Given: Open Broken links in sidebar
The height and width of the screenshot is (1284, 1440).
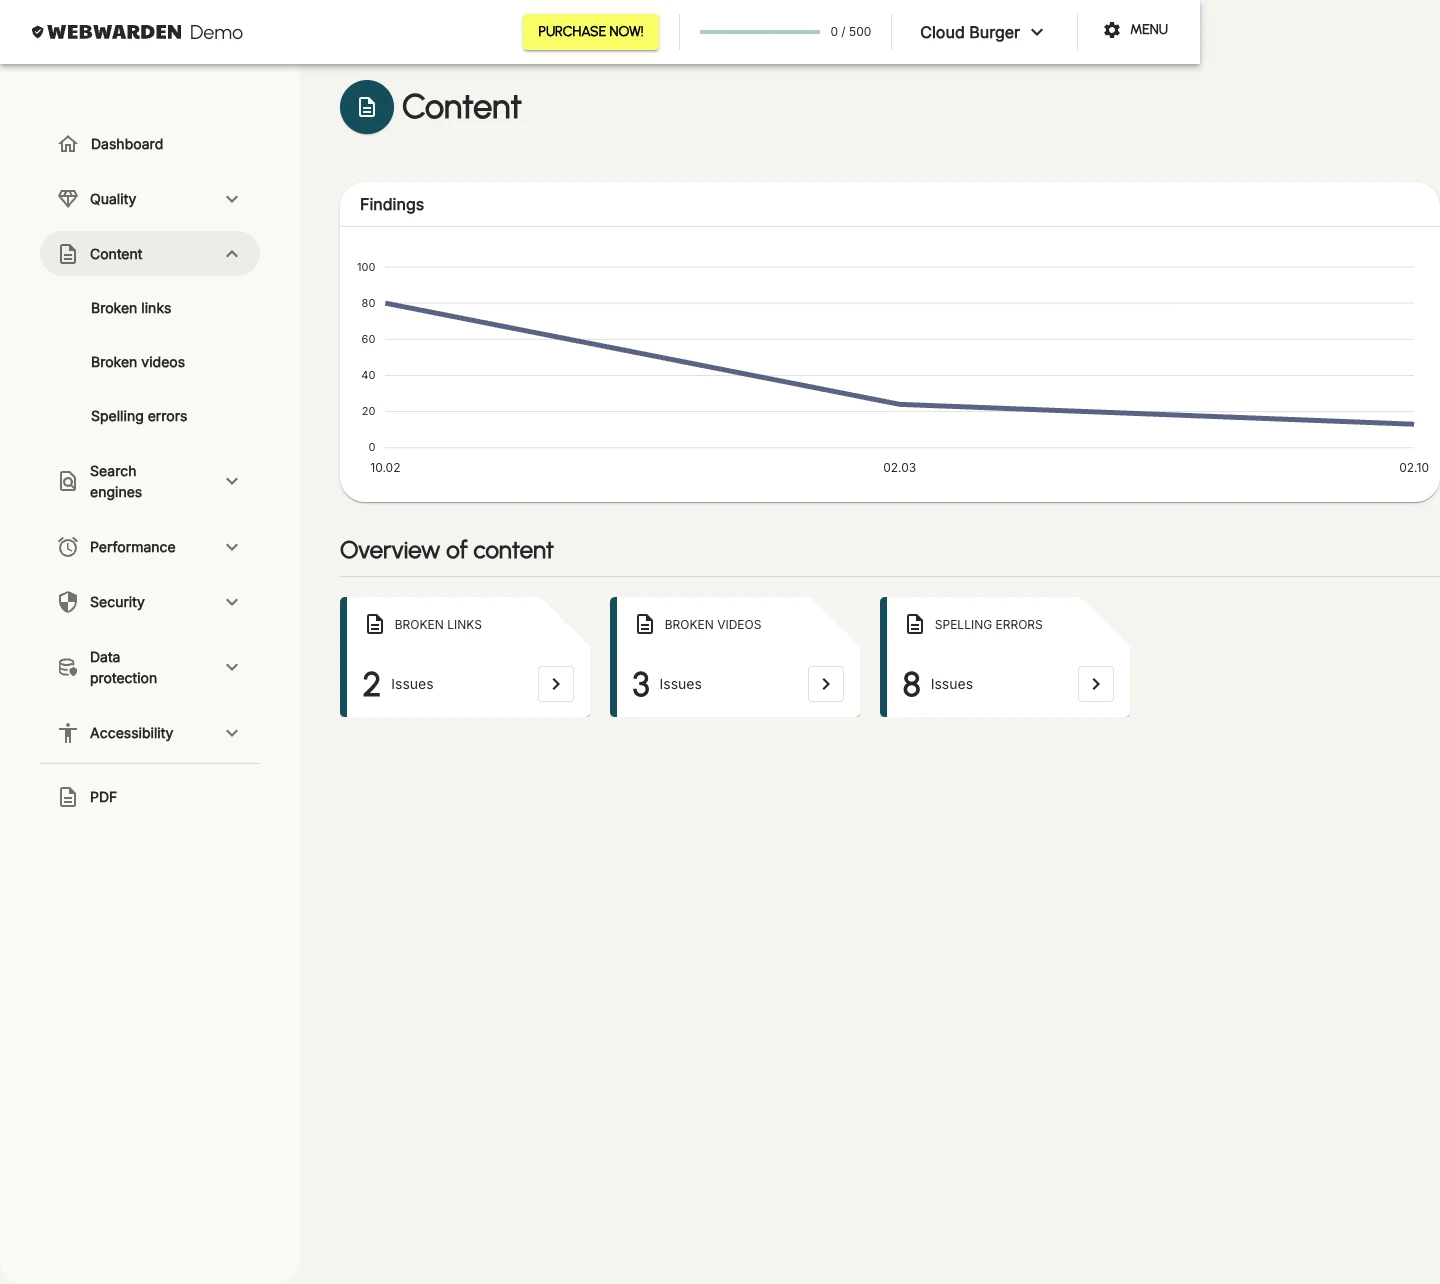Looking at the screenshot, I should point(131,308).
